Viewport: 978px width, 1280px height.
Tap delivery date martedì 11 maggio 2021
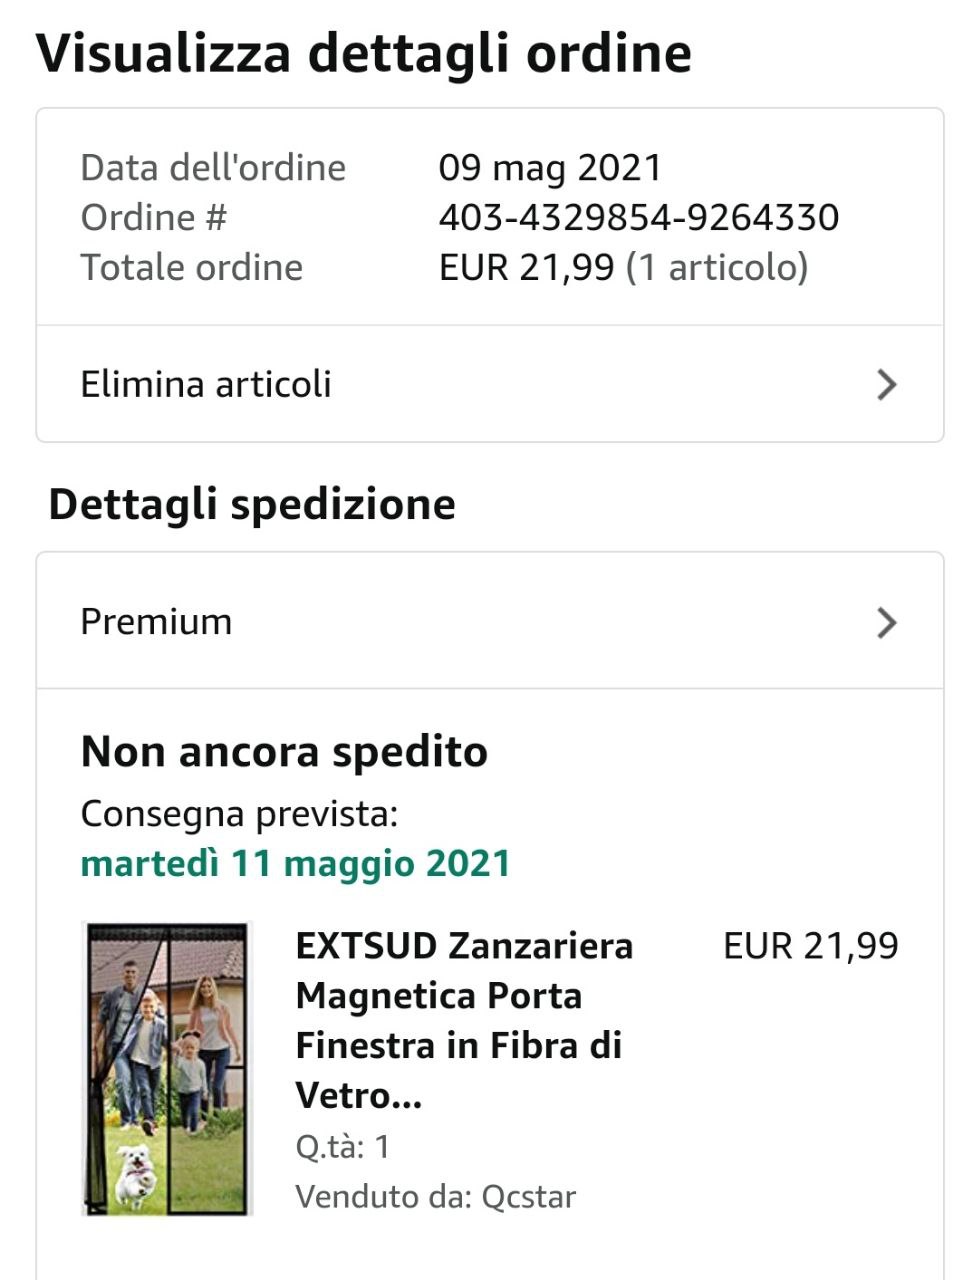(295, 863)
